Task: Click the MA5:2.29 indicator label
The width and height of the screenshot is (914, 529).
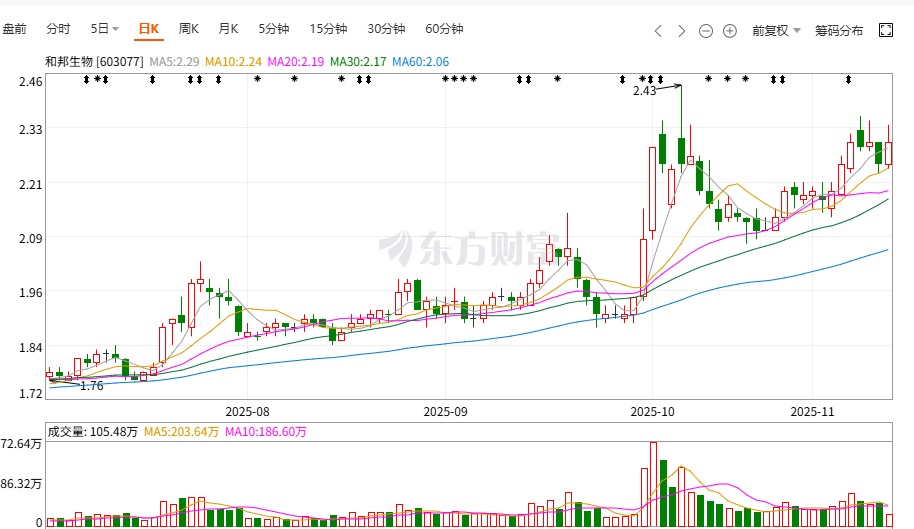Action: [174, 62]
